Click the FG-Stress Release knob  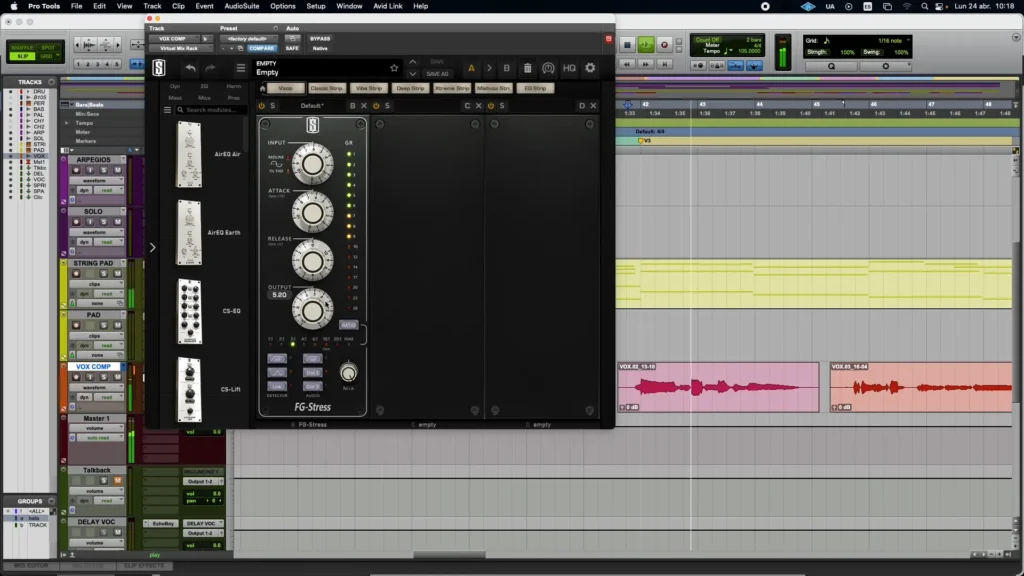312,261
